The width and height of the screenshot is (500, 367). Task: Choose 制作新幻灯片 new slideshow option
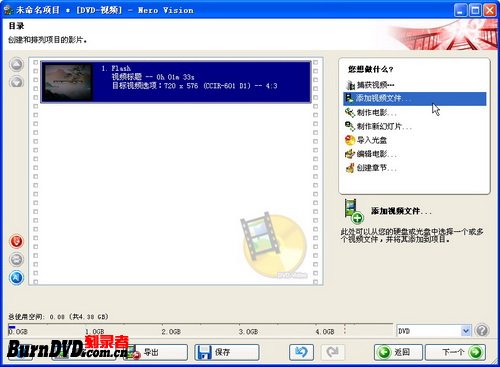378,126
